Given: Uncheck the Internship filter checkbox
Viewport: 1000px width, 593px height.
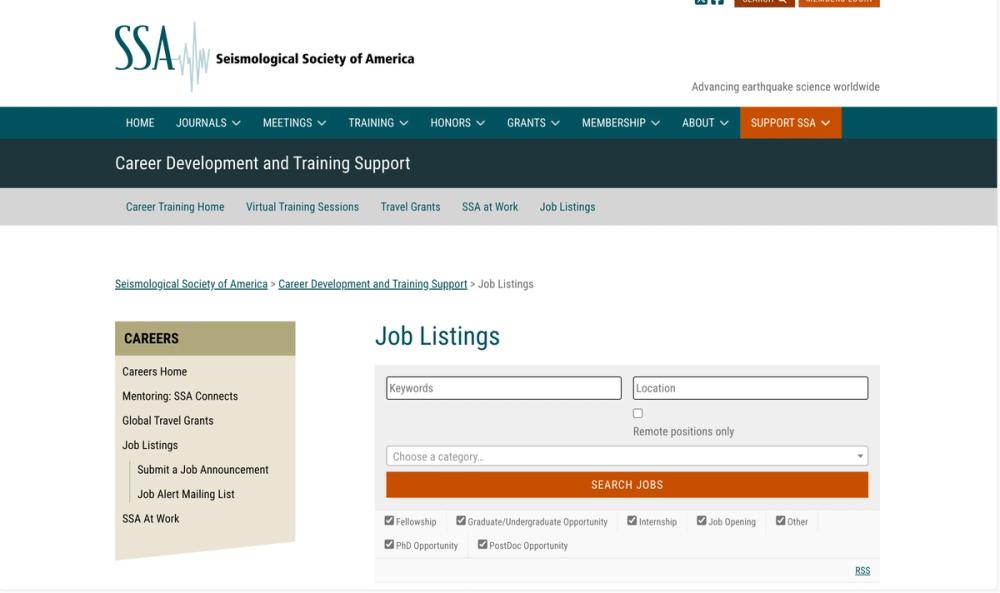Looking at the screenshot, I should pos(632,520).
